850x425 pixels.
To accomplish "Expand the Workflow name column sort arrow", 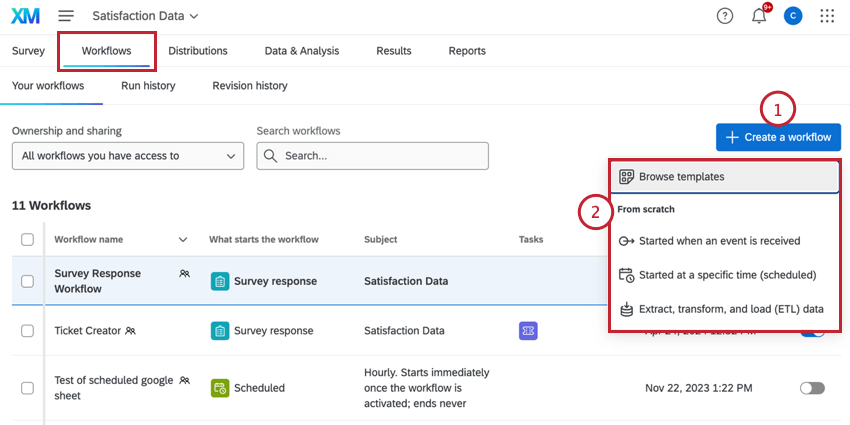I will (x=183, y=240).
